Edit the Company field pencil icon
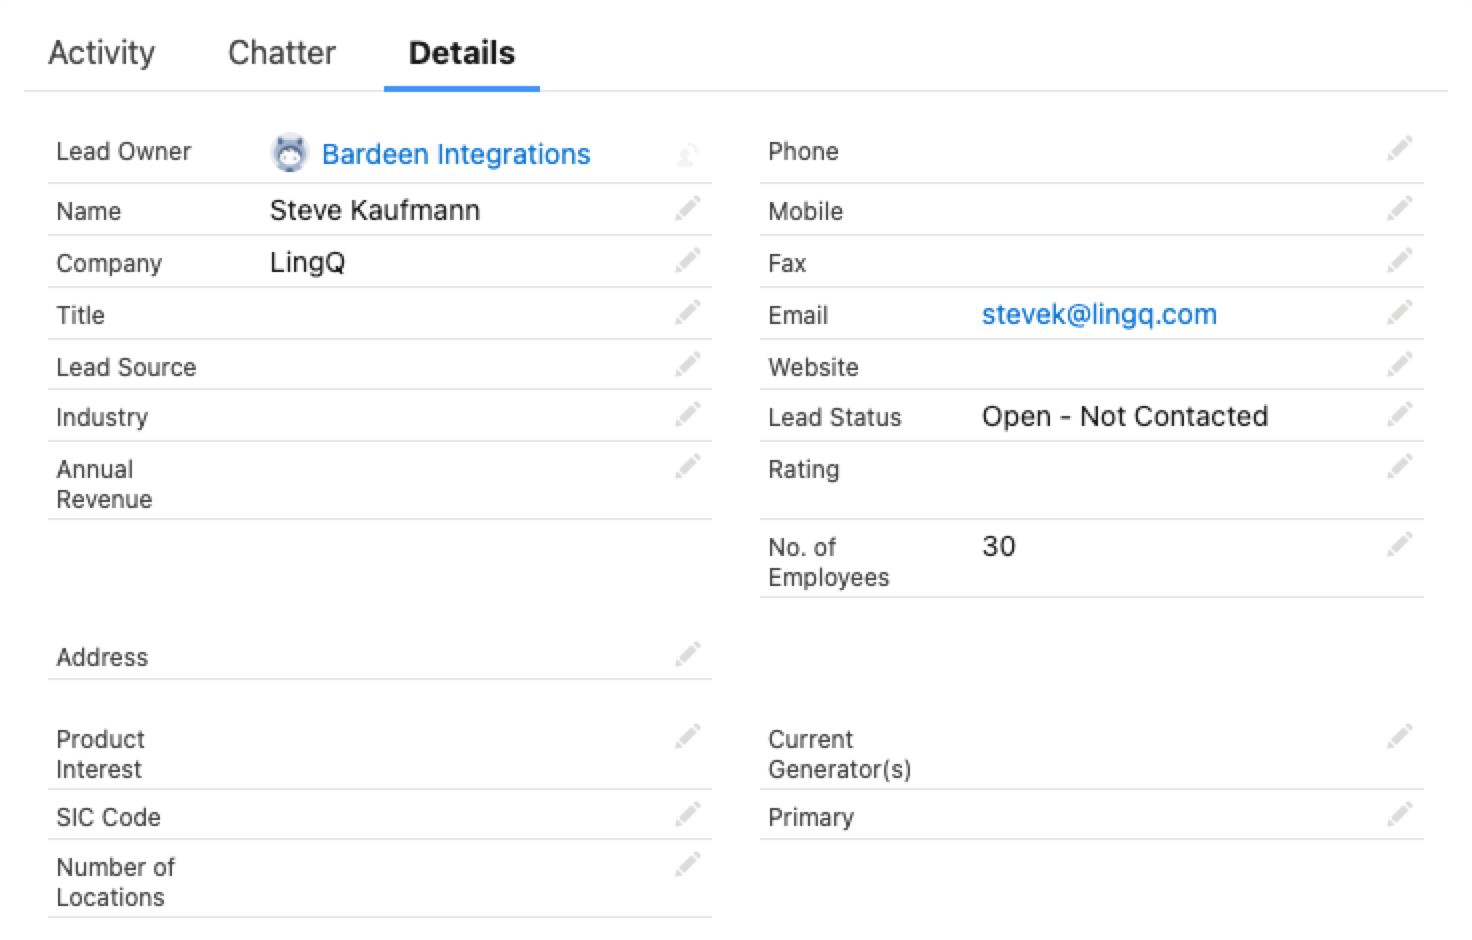 [688, 260]
